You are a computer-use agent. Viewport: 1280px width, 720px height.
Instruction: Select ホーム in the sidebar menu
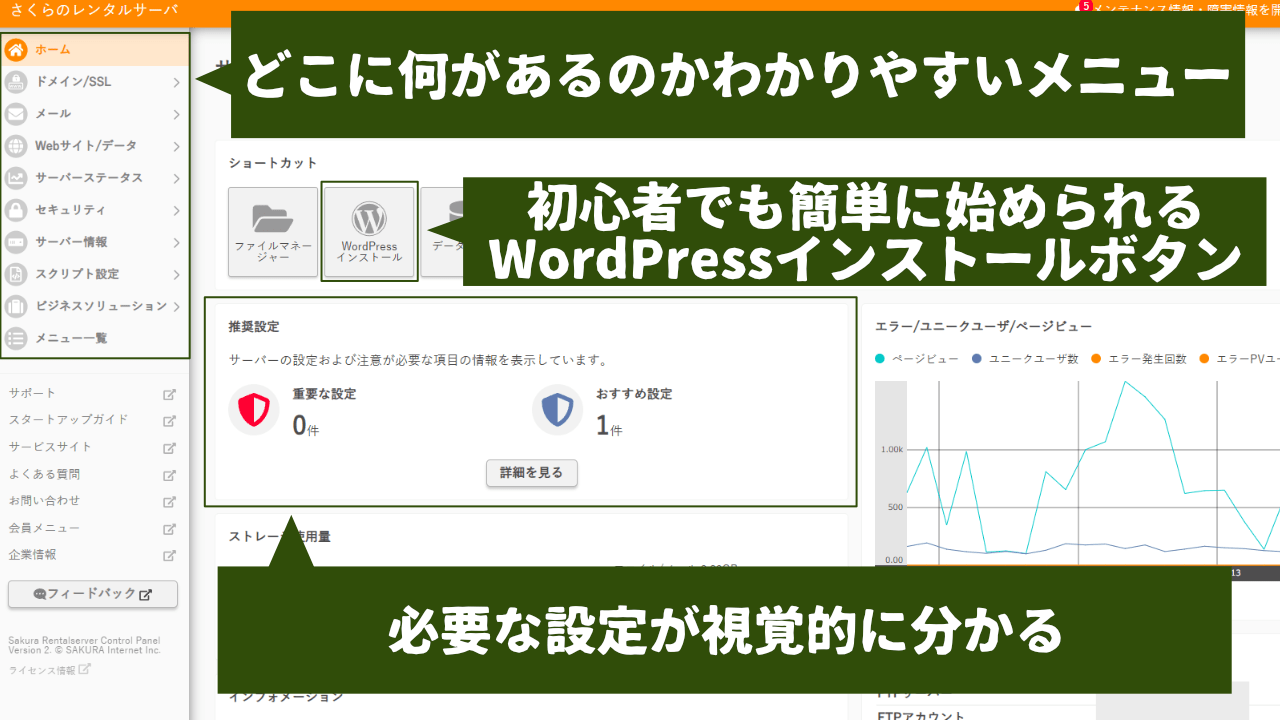pos(95,50)
